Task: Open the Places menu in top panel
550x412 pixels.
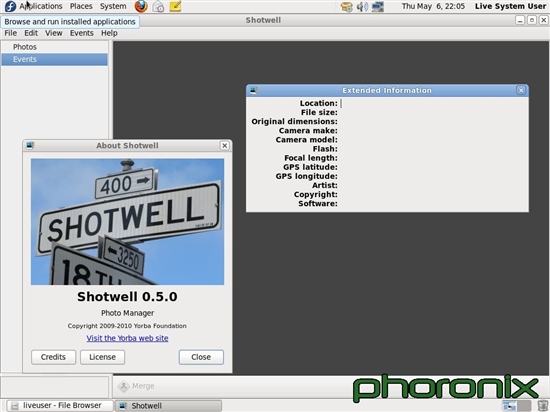Action: pyautogui.click(x=81, y=6)
